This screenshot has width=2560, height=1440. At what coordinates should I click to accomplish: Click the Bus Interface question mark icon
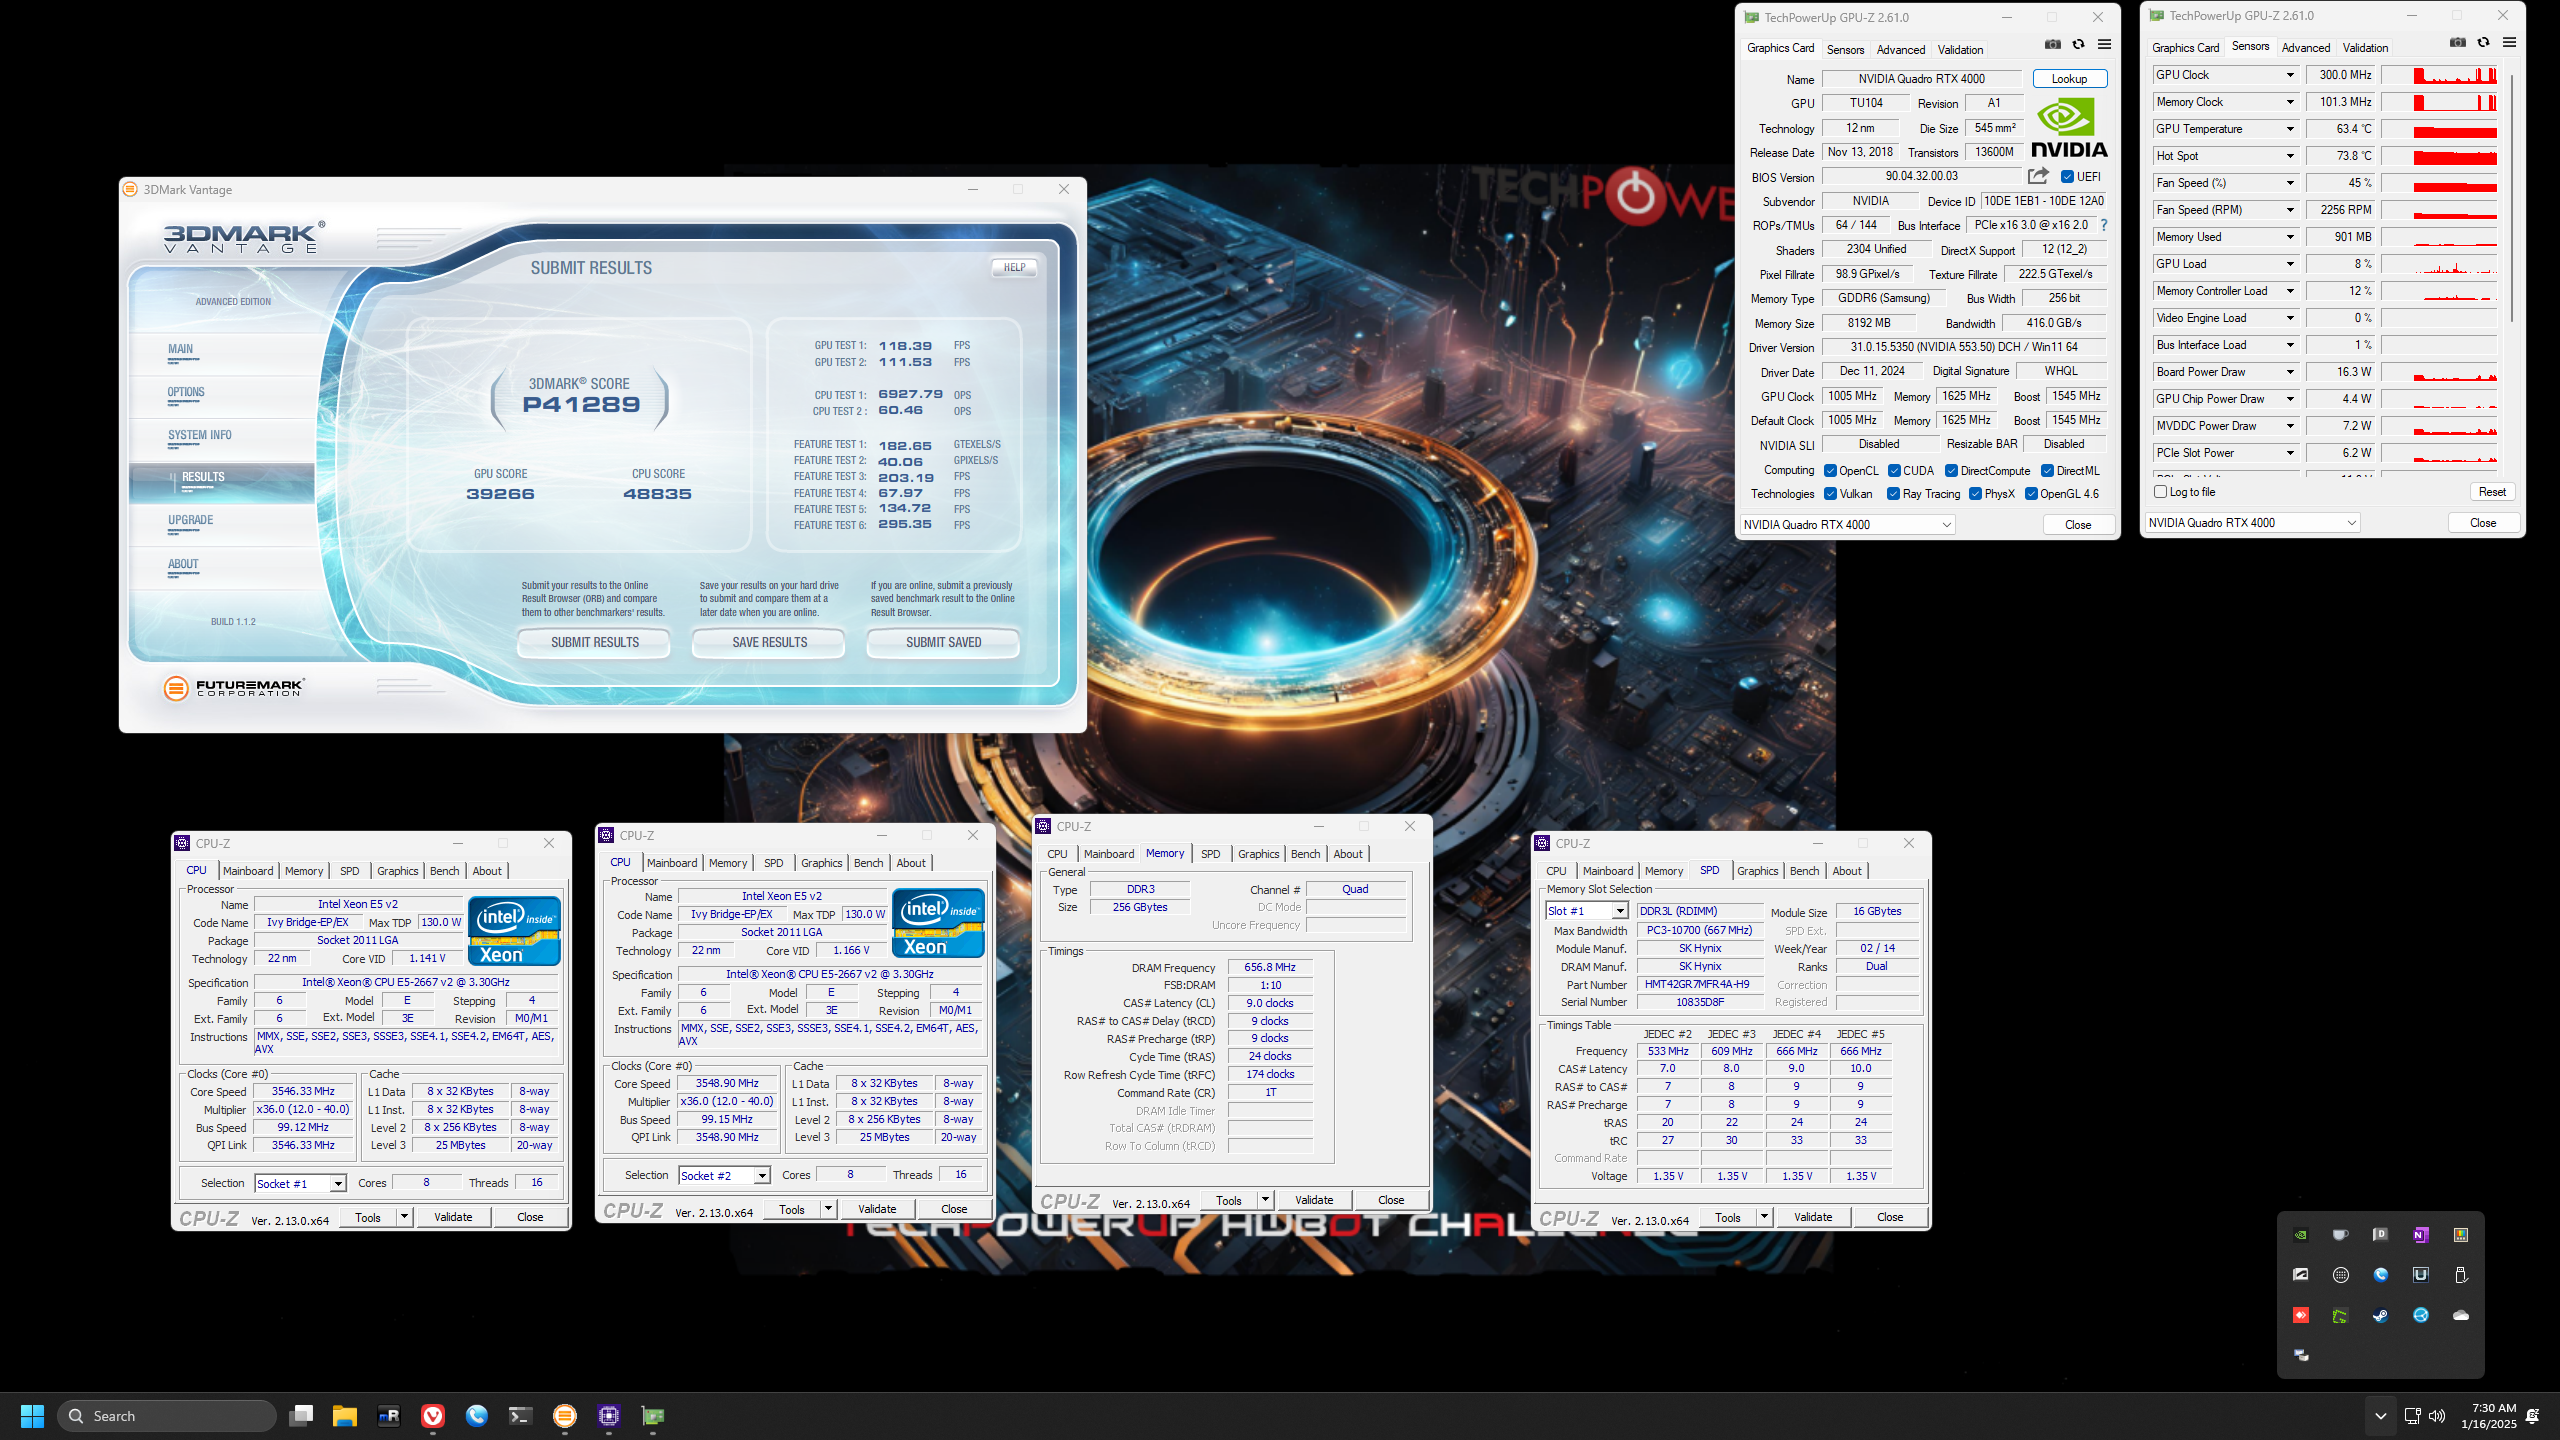click(x=2104, y=225)
